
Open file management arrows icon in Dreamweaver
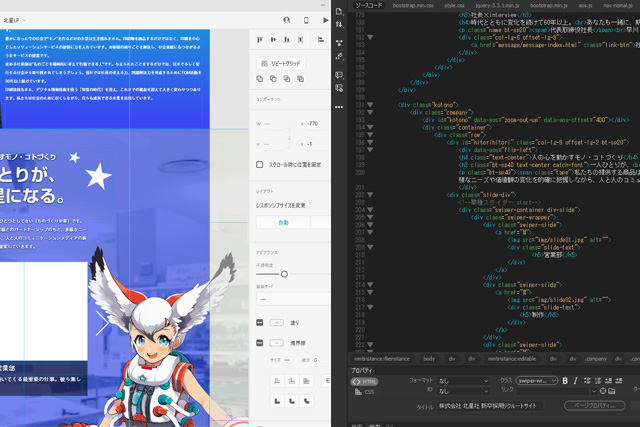[x=339, y=24]
